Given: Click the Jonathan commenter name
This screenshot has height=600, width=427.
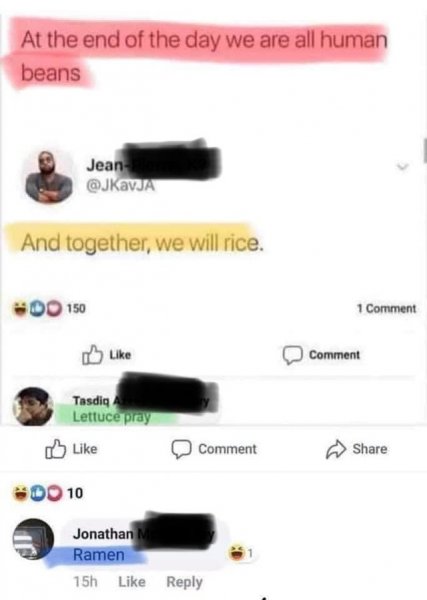Looking at the screenshot, I should click(x=103, y=534).
